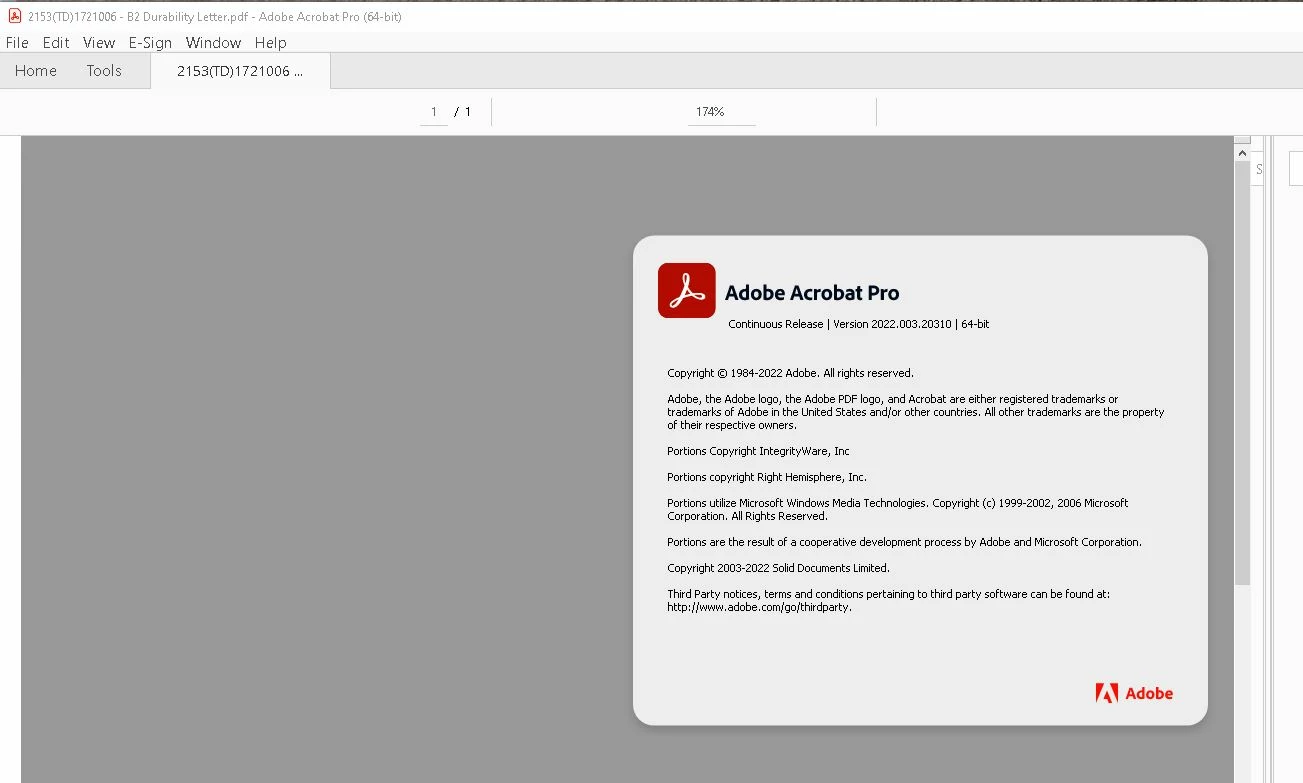1303x783 pixels.
Task: Click the red Adobe logo in About dialog
Action: (1134, 693)
